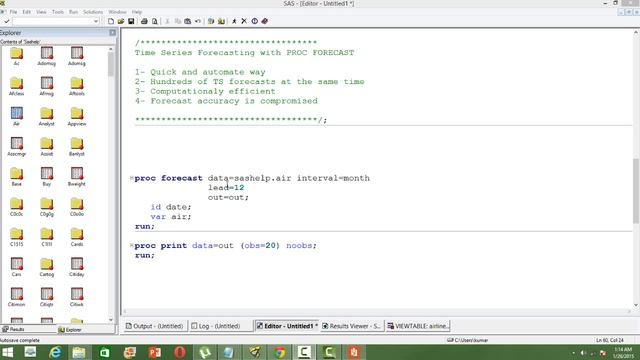Switch to the Results Viewer window tab
The image size is (640, 360).
[352, 326]
